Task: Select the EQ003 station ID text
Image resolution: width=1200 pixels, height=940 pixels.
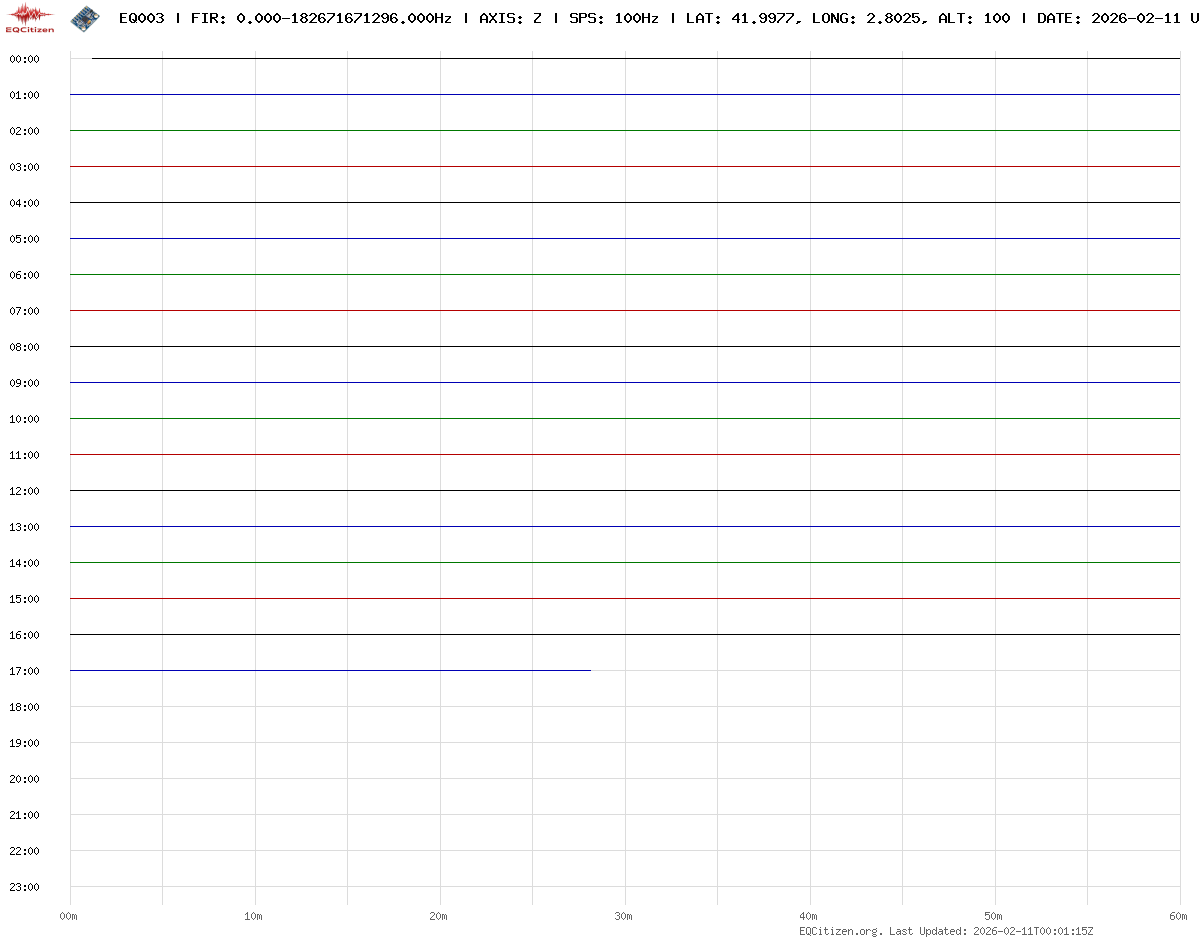Action: pos(141,18)
